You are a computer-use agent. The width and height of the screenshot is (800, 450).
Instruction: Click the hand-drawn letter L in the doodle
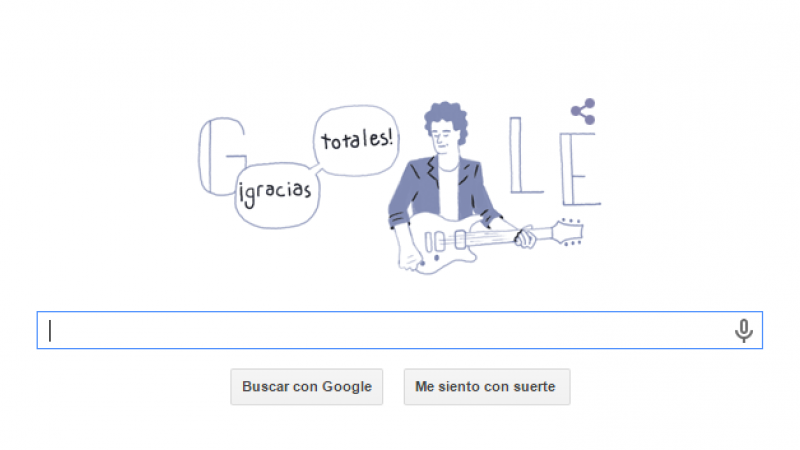524,155
